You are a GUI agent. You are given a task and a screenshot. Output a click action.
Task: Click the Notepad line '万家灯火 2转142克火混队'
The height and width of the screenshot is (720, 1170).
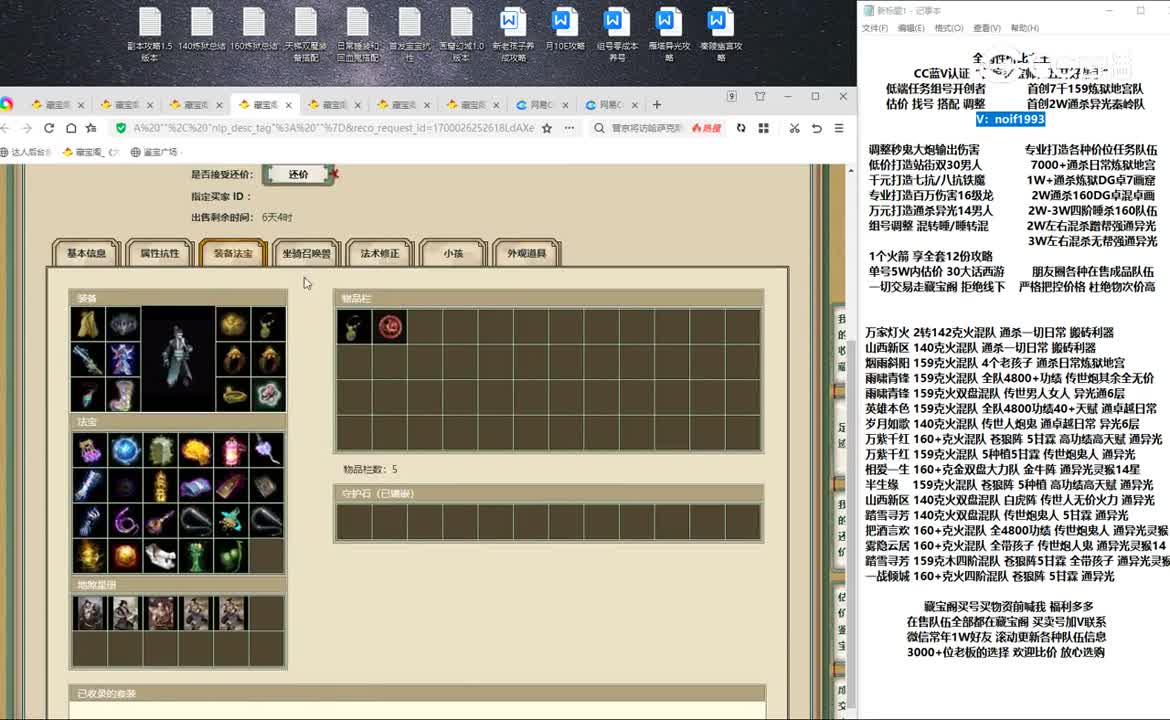(989, 333)
